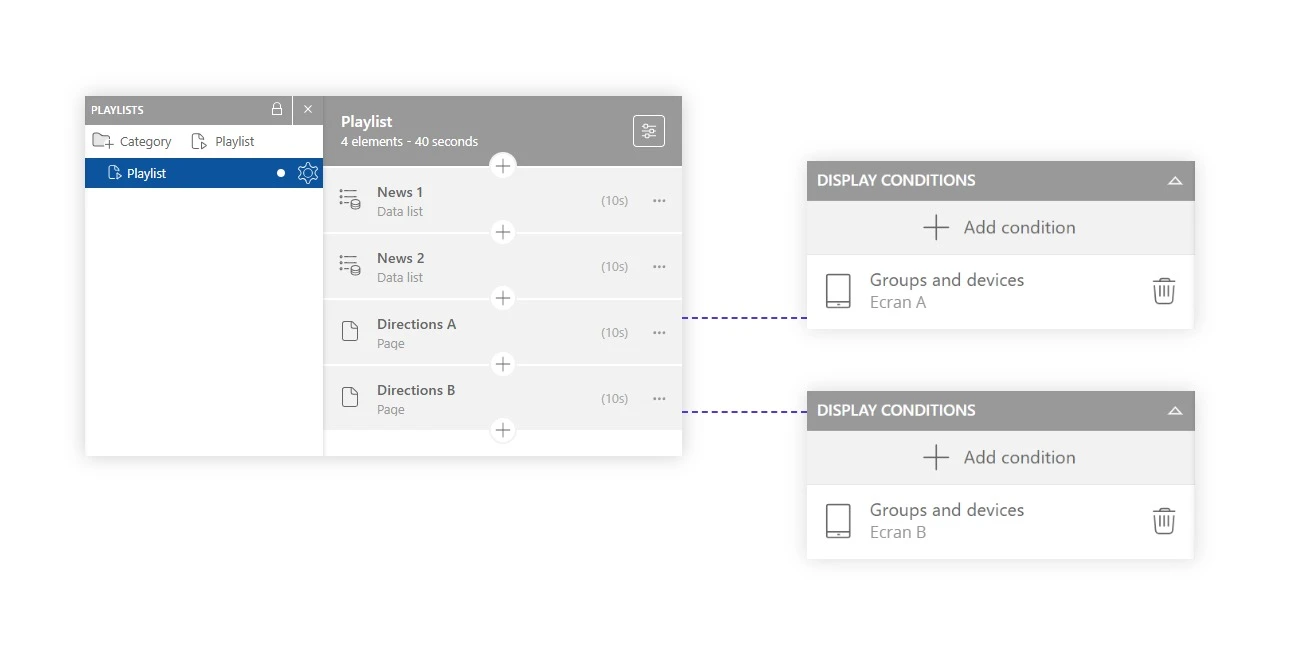Screen dimensions: 1290x668
Task: Add element with plus below Directions B
Action: (503, 431)
